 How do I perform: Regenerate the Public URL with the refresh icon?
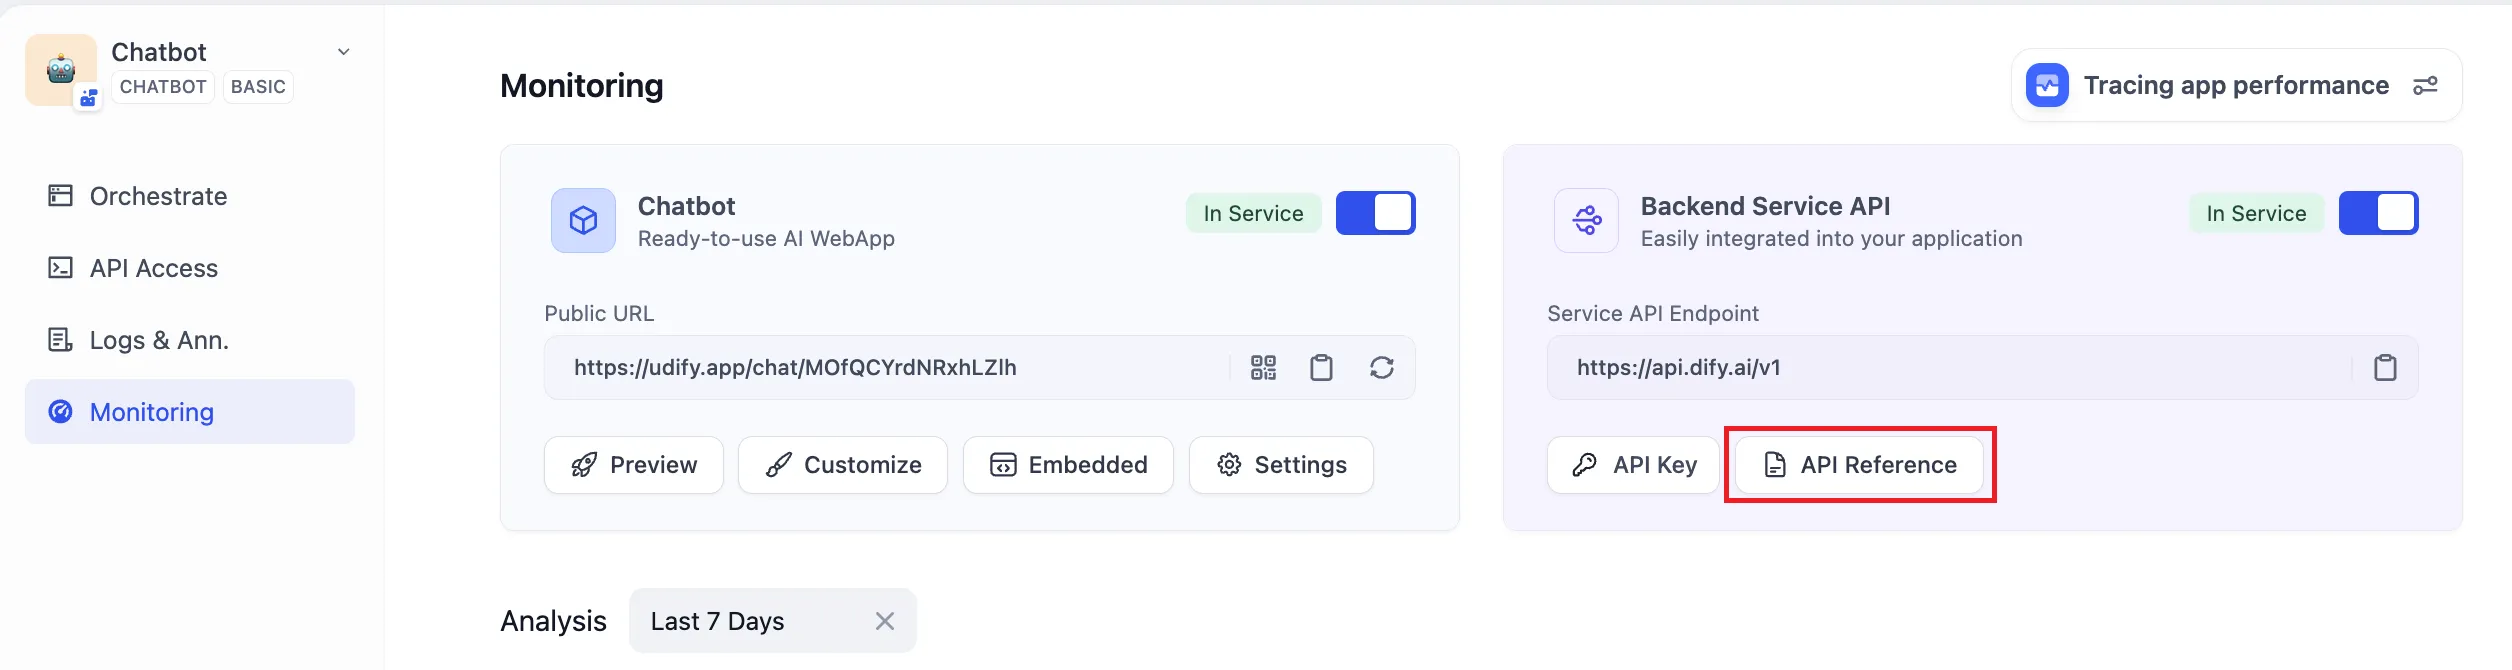(1381, 367)
